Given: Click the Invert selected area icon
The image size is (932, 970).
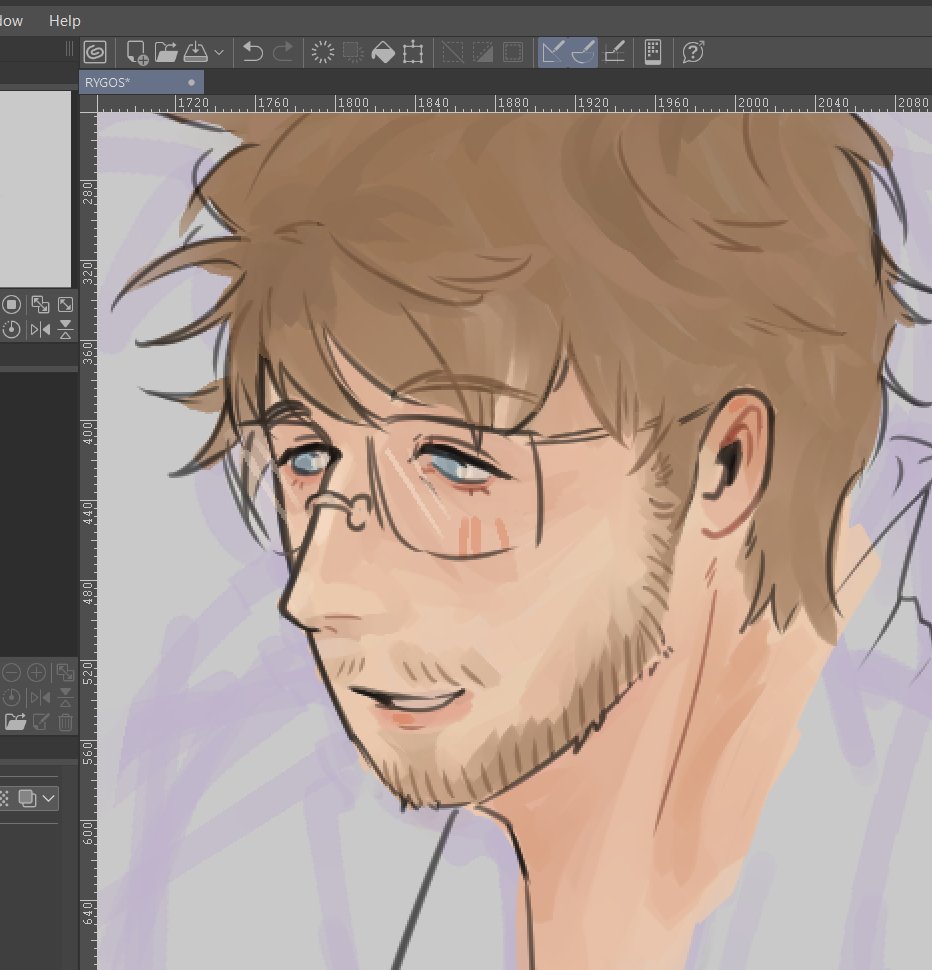Looking at the screenshot, I should pos(483,53).
